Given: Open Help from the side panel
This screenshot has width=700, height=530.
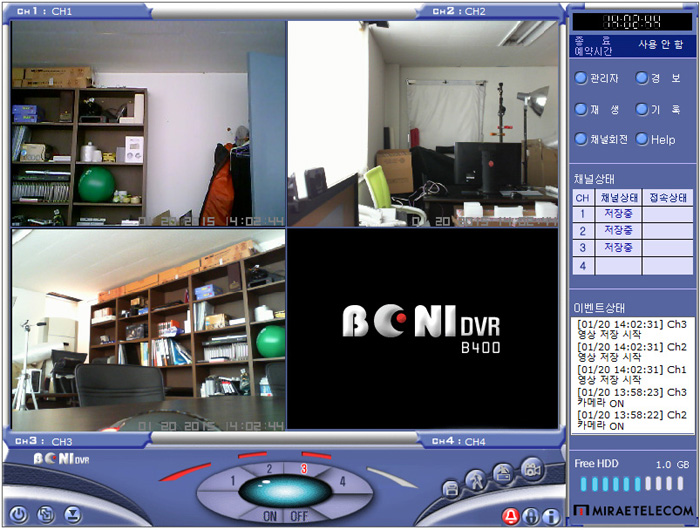Looking at the screenshot, I should tap(655, 139).
